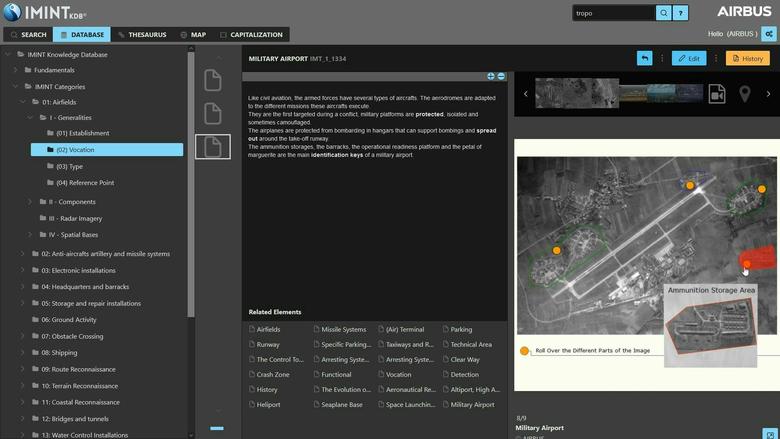Screen dimensions: 780x439
Task: Zoom in text with plus icon
Action: [x=491, y=76]
